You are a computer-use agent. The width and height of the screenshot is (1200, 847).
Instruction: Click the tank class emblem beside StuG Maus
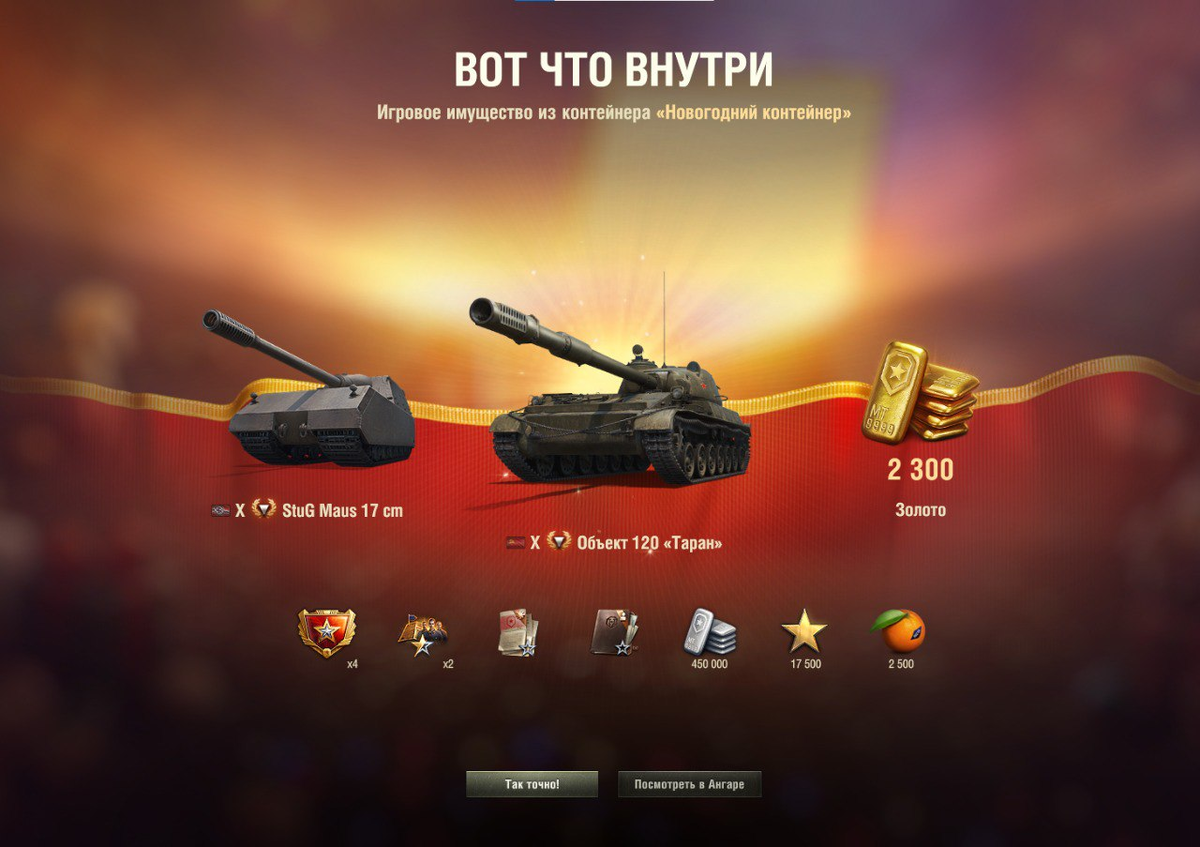pyautogui.click(x=264, y=510)
